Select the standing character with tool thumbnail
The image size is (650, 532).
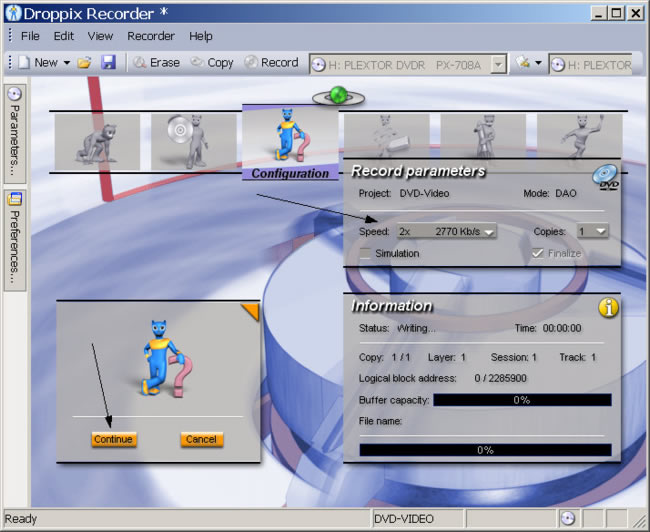pos(483,136)
